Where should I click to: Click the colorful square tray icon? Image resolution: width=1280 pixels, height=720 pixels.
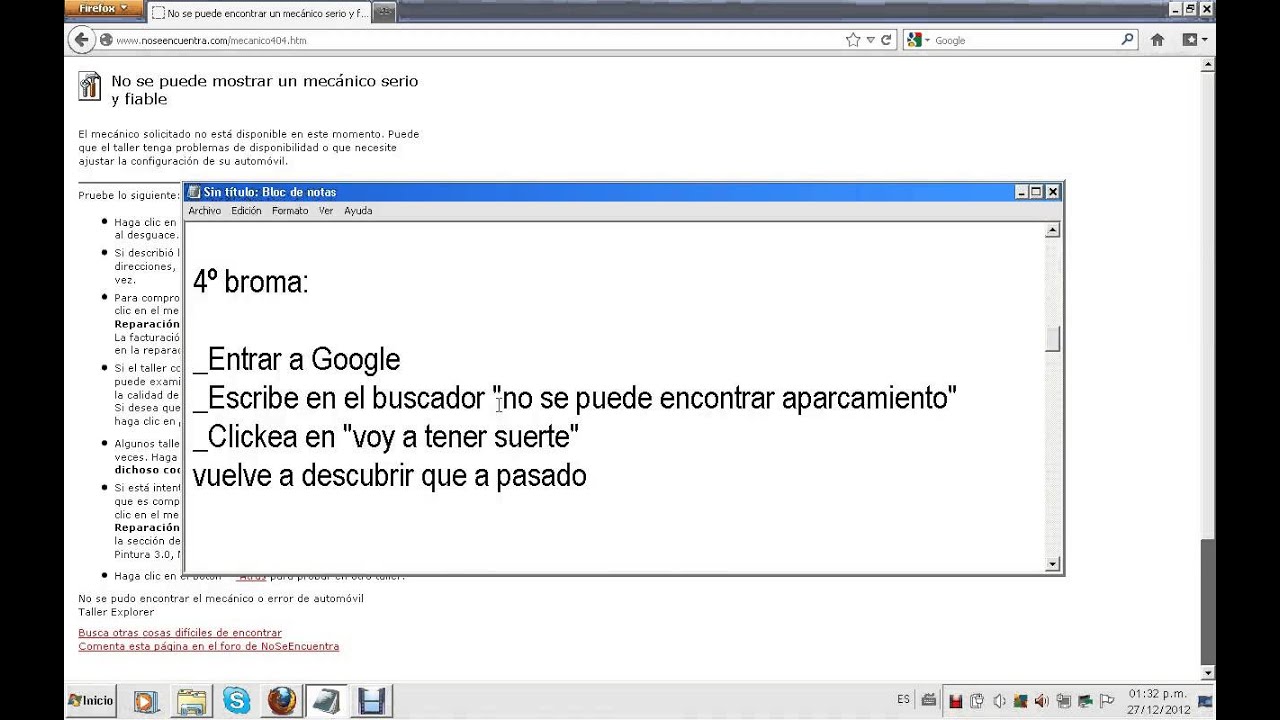pyautogui.click(x=1020, y=701)
